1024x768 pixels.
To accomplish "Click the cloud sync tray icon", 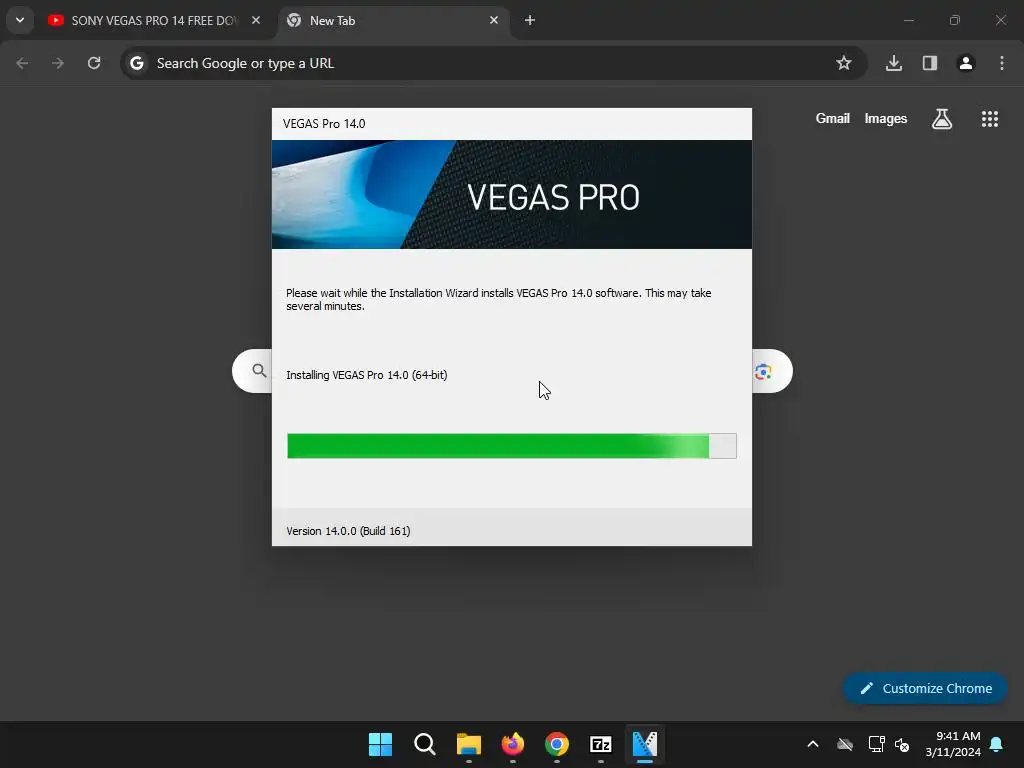I will pyautogui.click(x=845, y=744).
